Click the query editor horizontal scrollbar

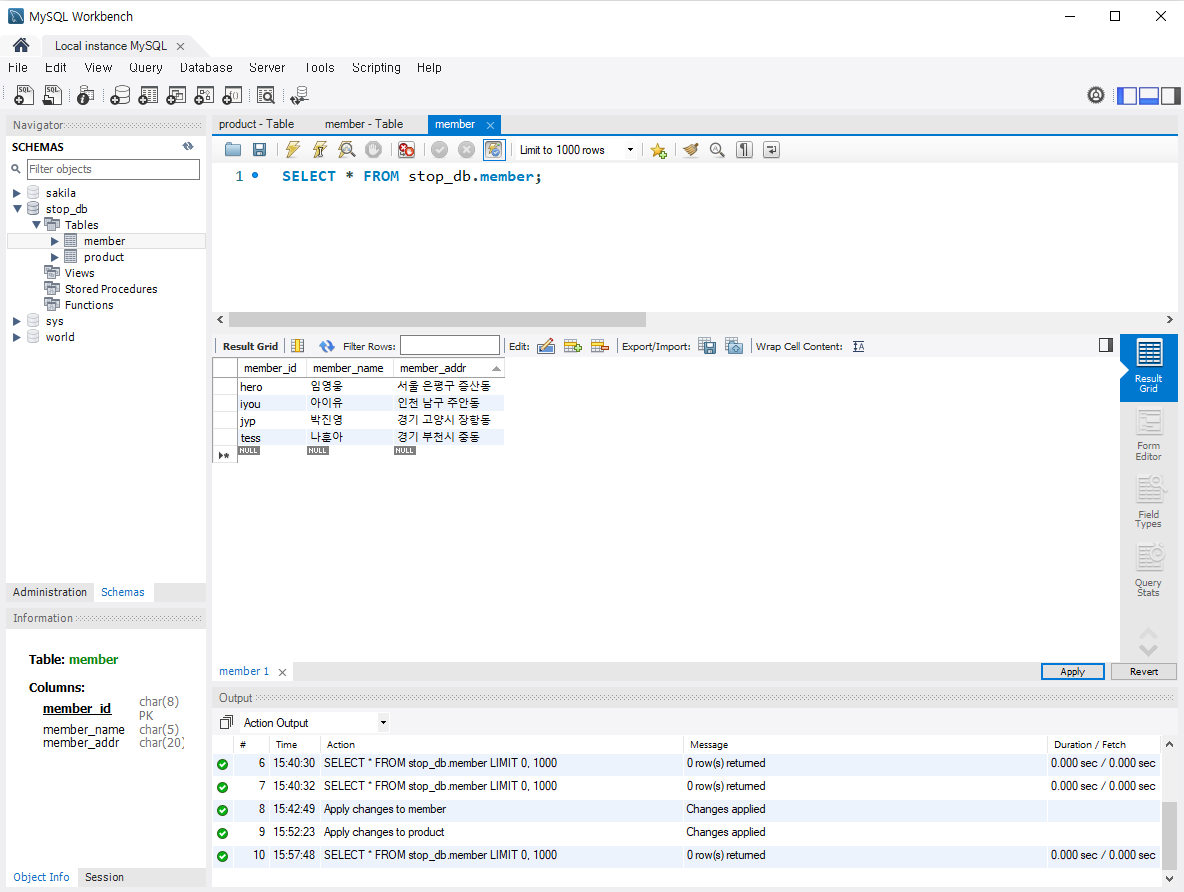click(437, 319)
